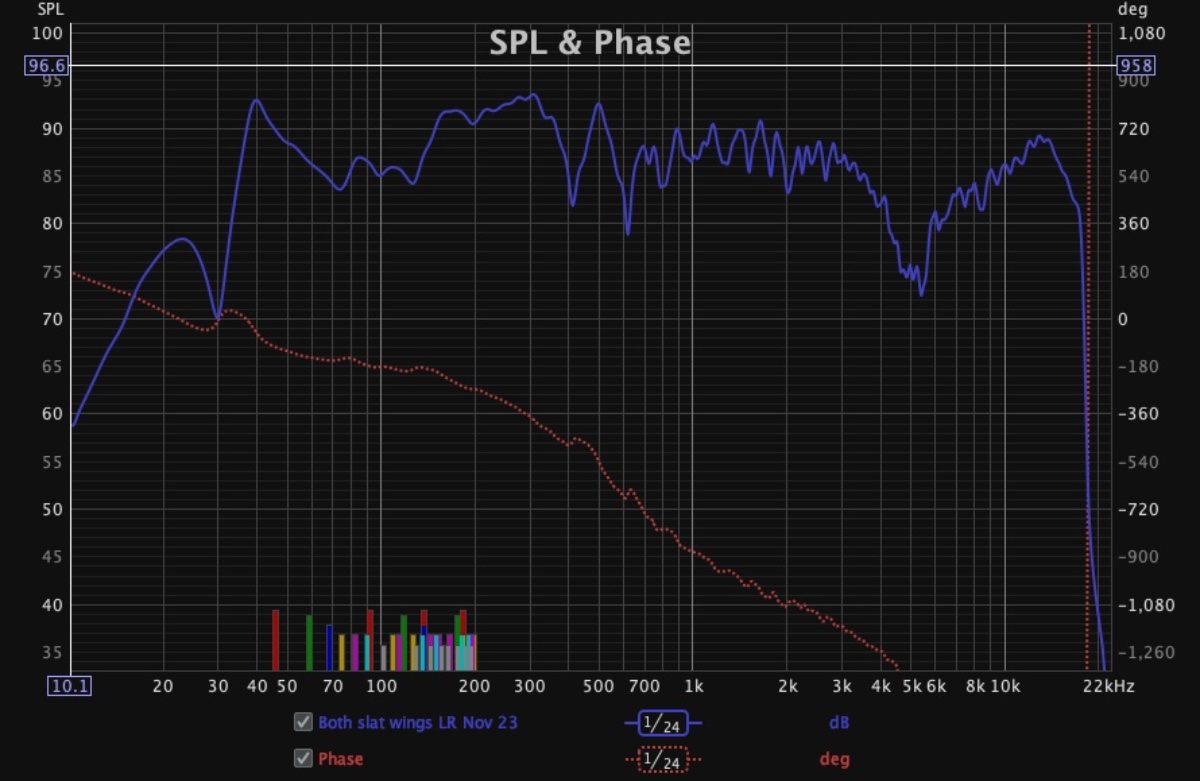Image resolution: width=1200 pixels, height=781 pixels.
Task: Click the leftmost red modal bar near 45 Hz
Action: (x=275, y=640)
